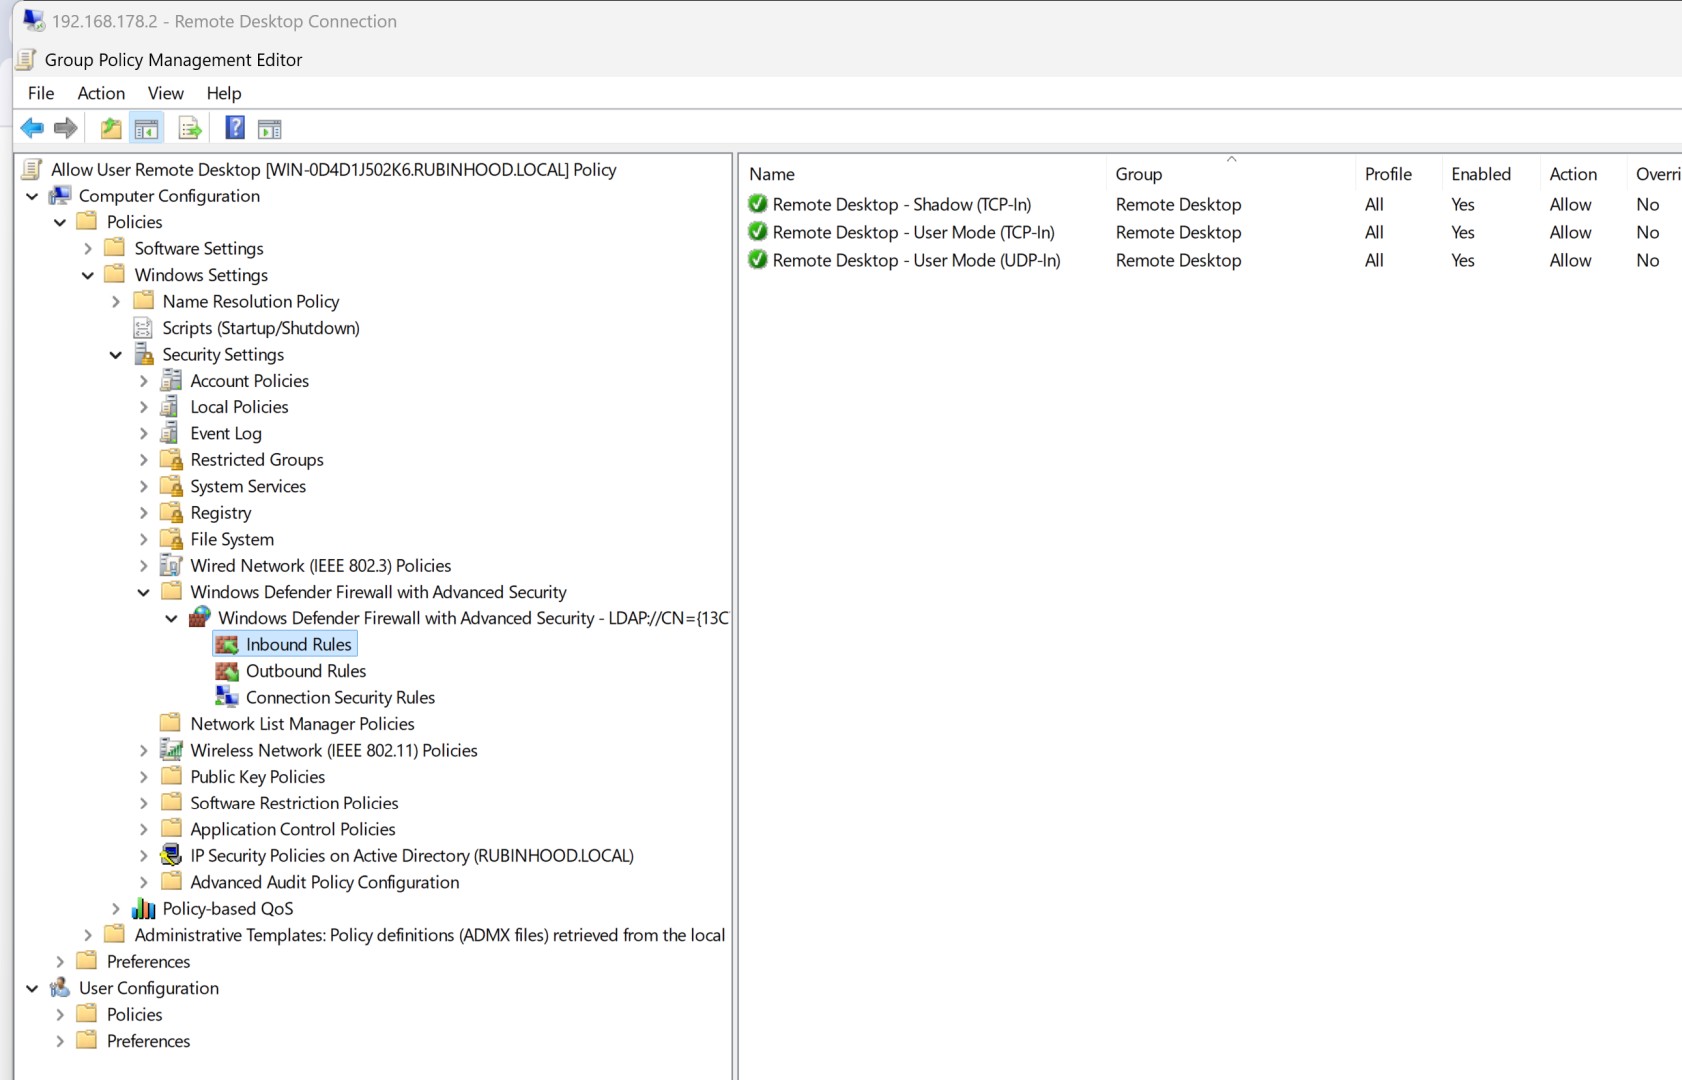Click the Inbound Rules firewall icon
This screenshot has width=1682, height=1080.
[x=227, y=645]
